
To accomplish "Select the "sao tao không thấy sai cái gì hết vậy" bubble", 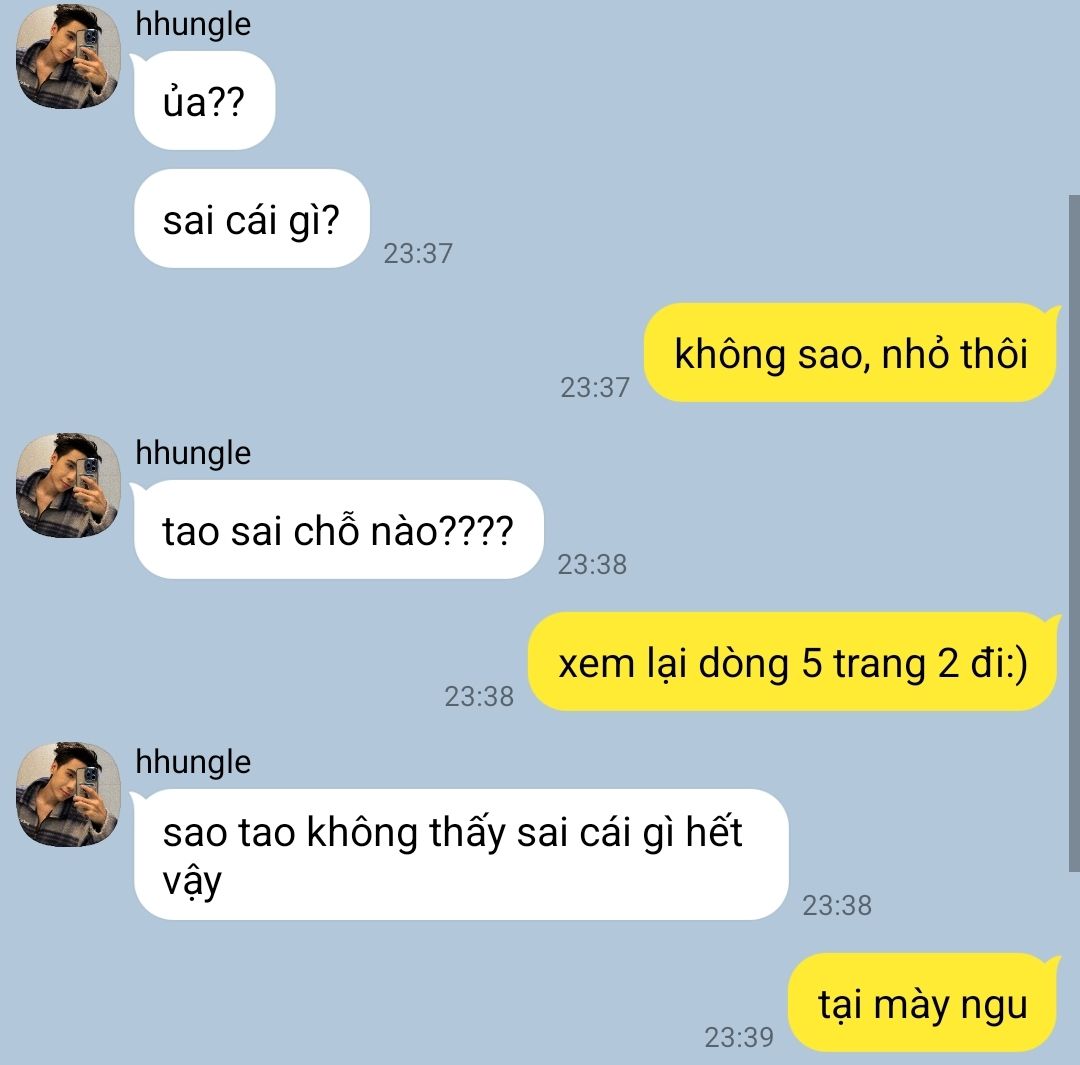I will tap(460, 854).
